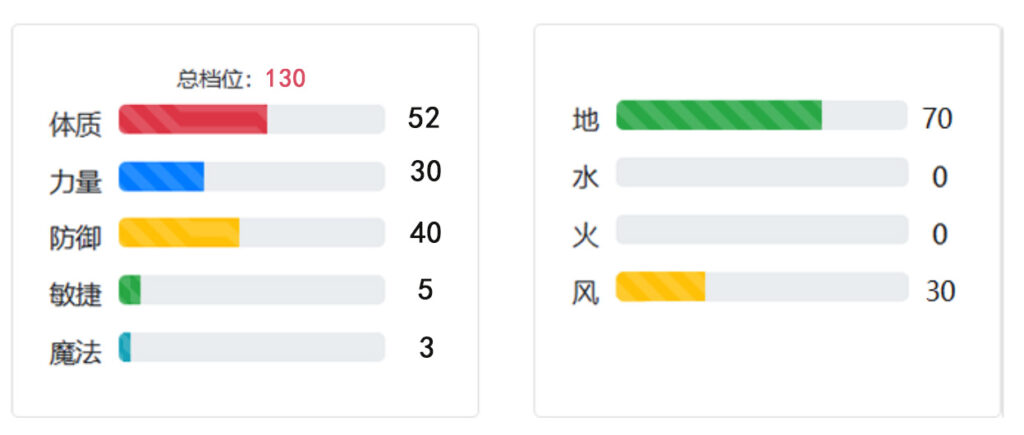
Task: Click the green 敏捷 progress bar
Action: click(251, 290)
